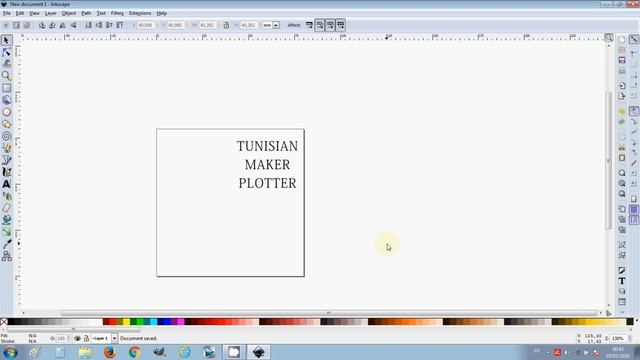The height and width of the screenshot is (360, 640).
Task: Open the Extensions menu
Action: (140, 13)
